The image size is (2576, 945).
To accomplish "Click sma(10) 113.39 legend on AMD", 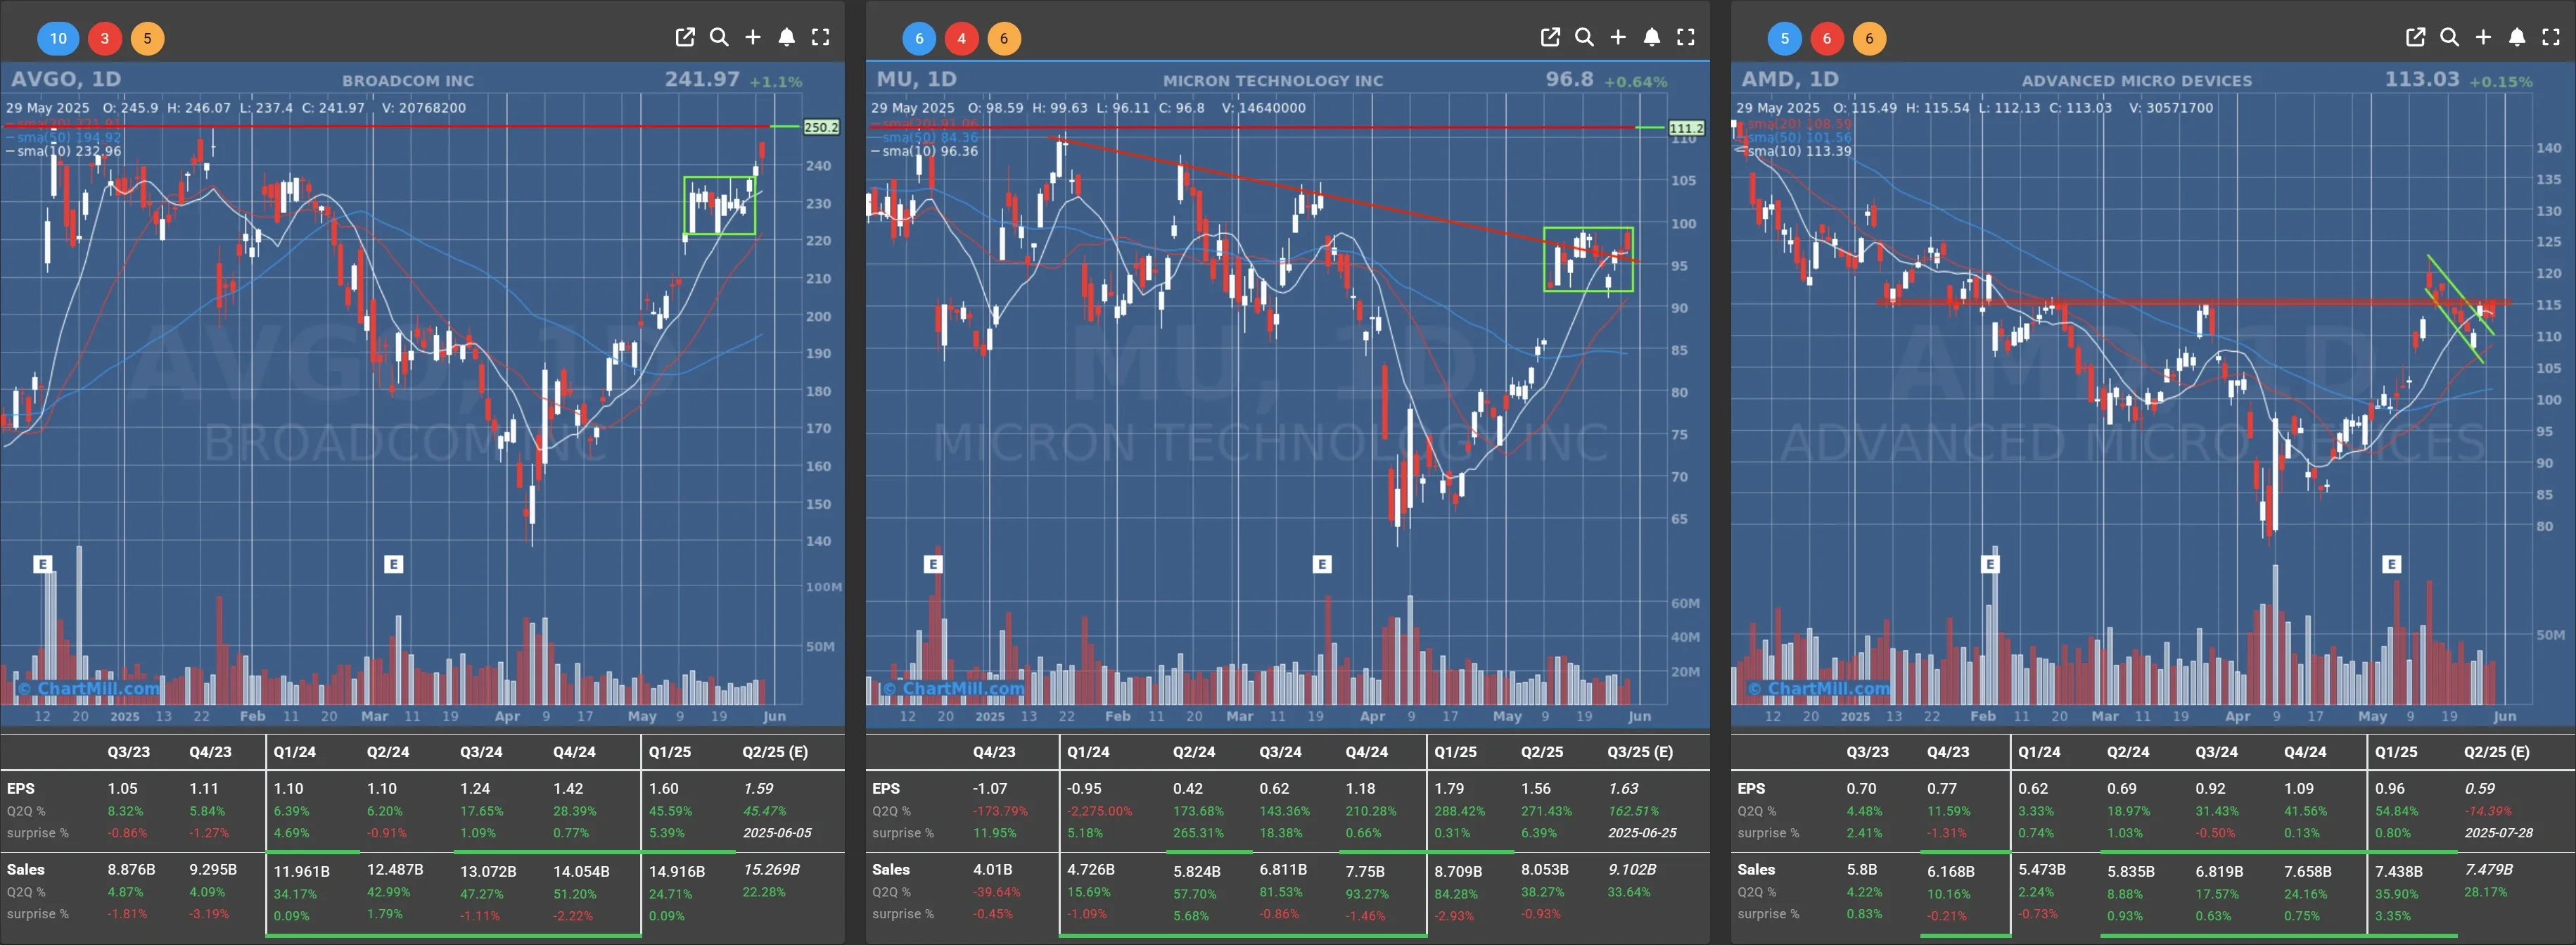I will point(1794,151).
